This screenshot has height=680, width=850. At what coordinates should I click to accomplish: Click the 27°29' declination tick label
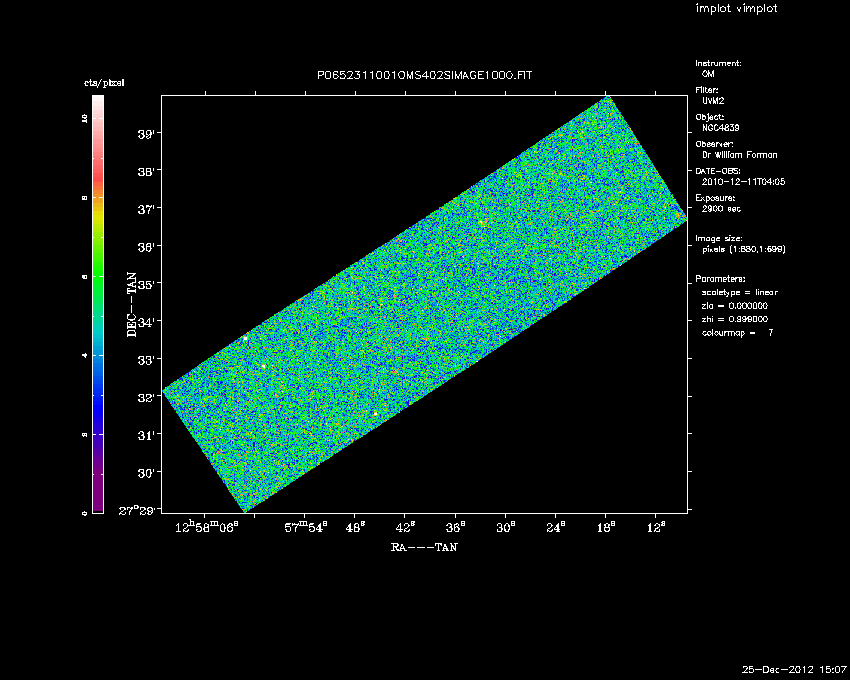click(x=139, y=510)
